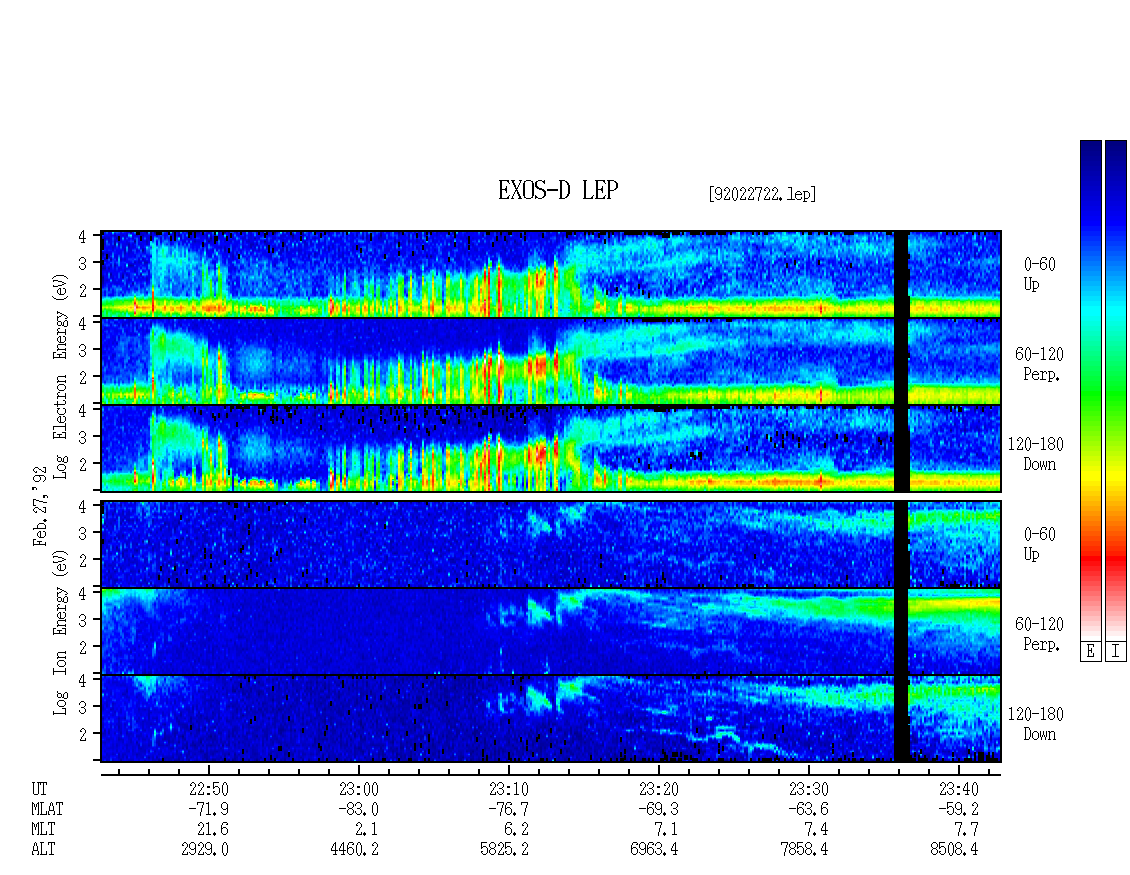Click the MLAT value -76.7

[x=508, y=809]
